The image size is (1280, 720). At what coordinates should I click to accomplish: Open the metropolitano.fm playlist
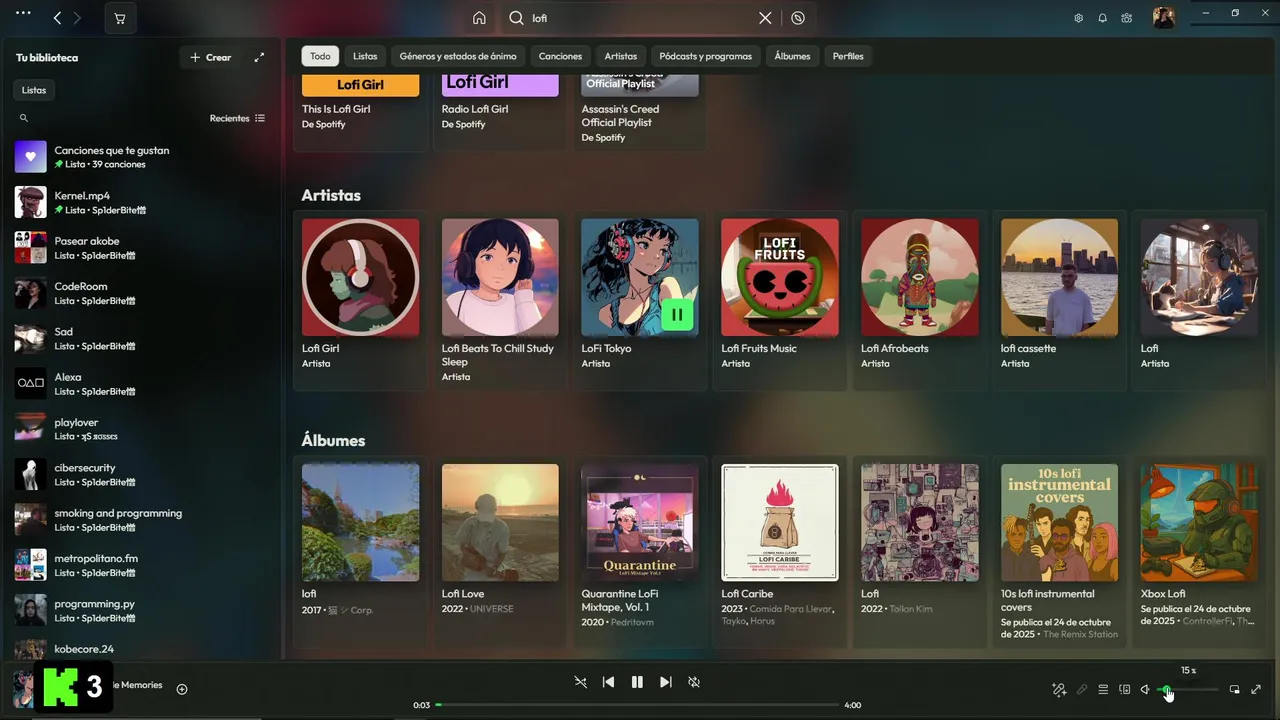pyautogui.click(x=141, y=565)
